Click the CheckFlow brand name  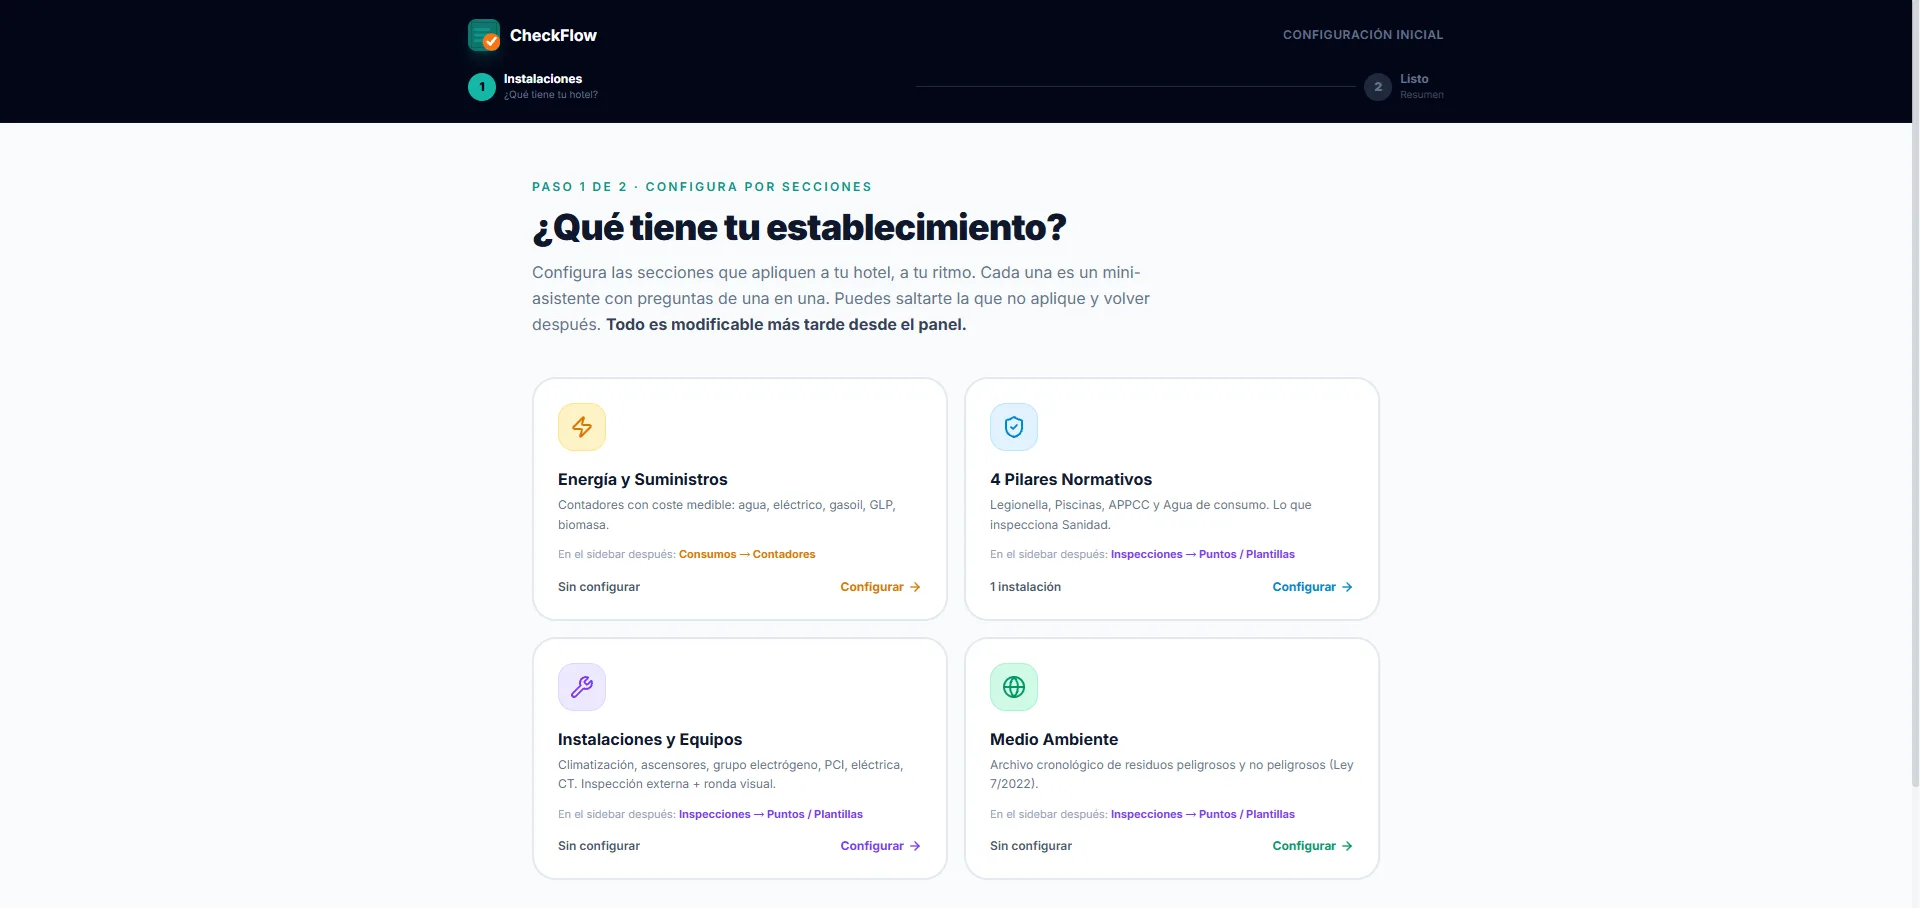(553, 35)
